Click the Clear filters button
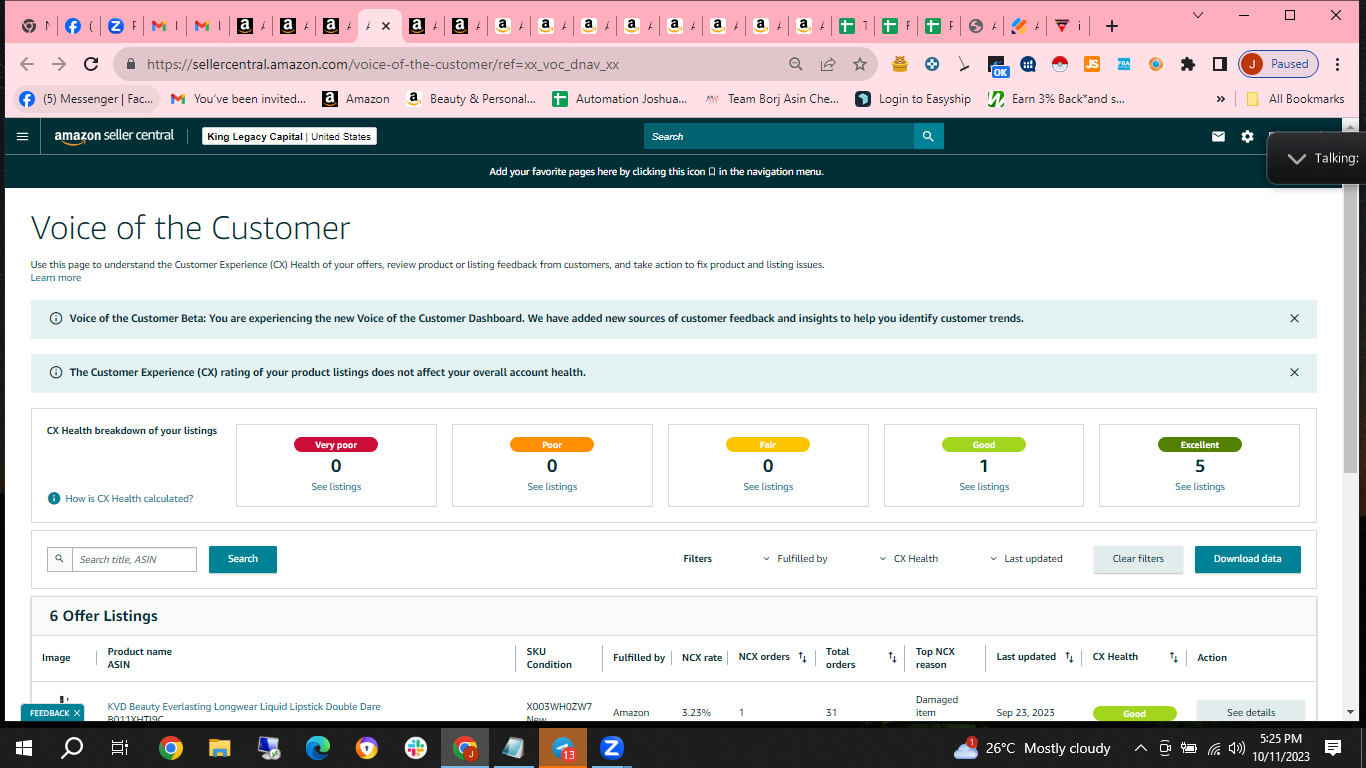 pos(1138,559)
